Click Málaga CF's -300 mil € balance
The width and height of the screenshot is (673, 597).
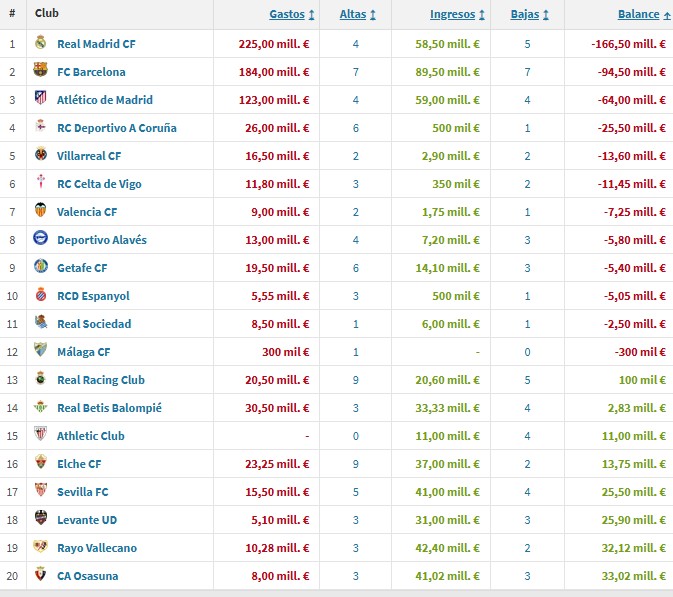(x=640, y=352)
